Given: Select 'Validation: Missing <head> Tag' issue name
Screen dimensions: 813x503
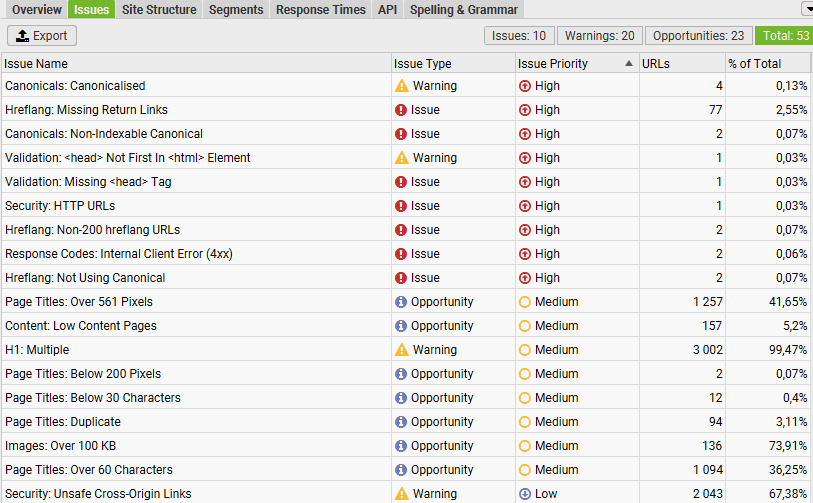Looking at the screenshot, I should 88,182.
